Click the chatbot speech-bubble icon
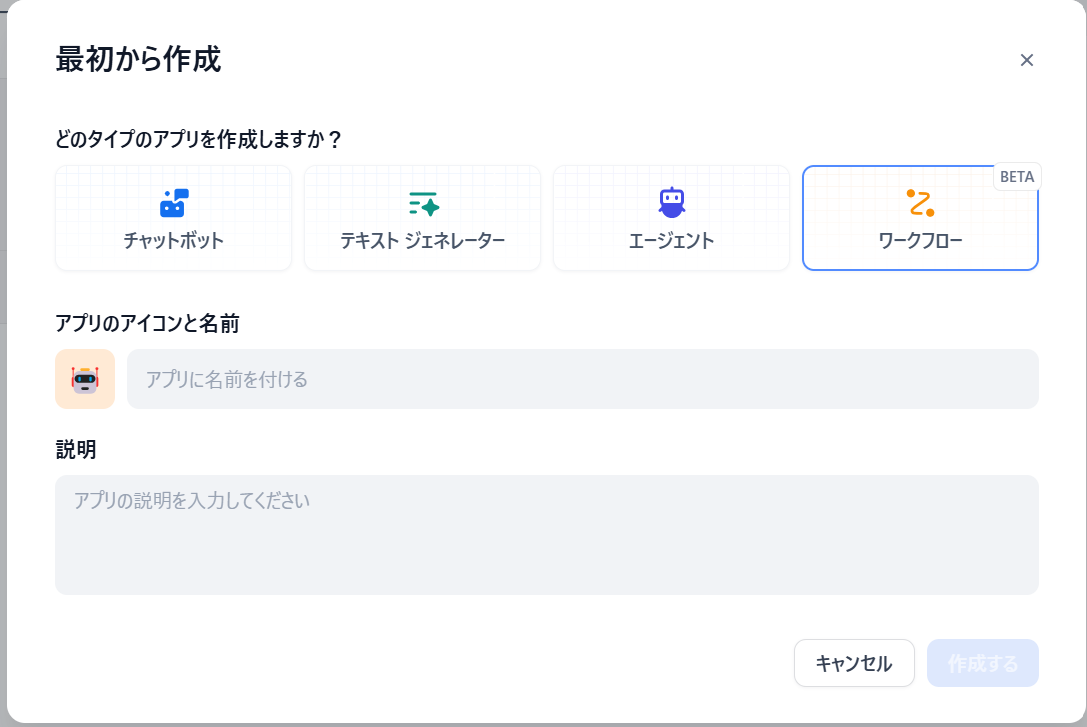This screenshot has width=1087, height=727. point(173,203)
